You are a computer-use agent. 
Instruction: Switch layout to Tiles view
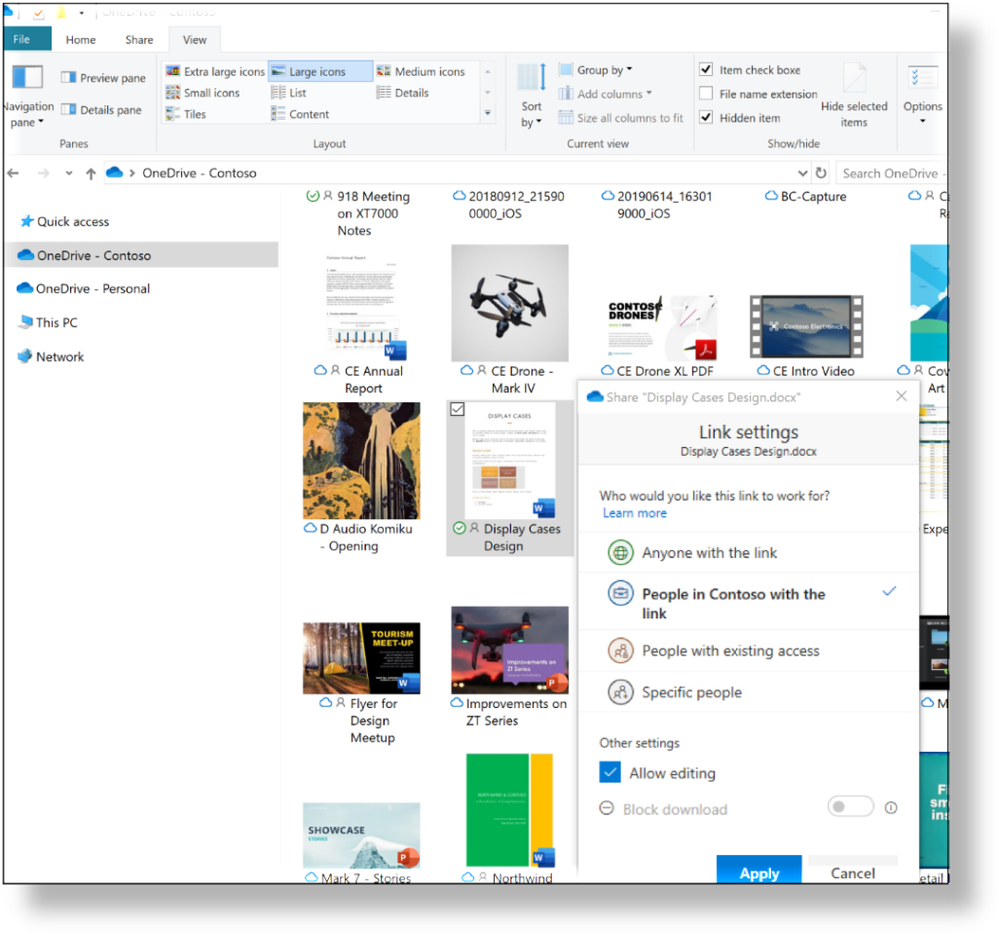[186, 114]
